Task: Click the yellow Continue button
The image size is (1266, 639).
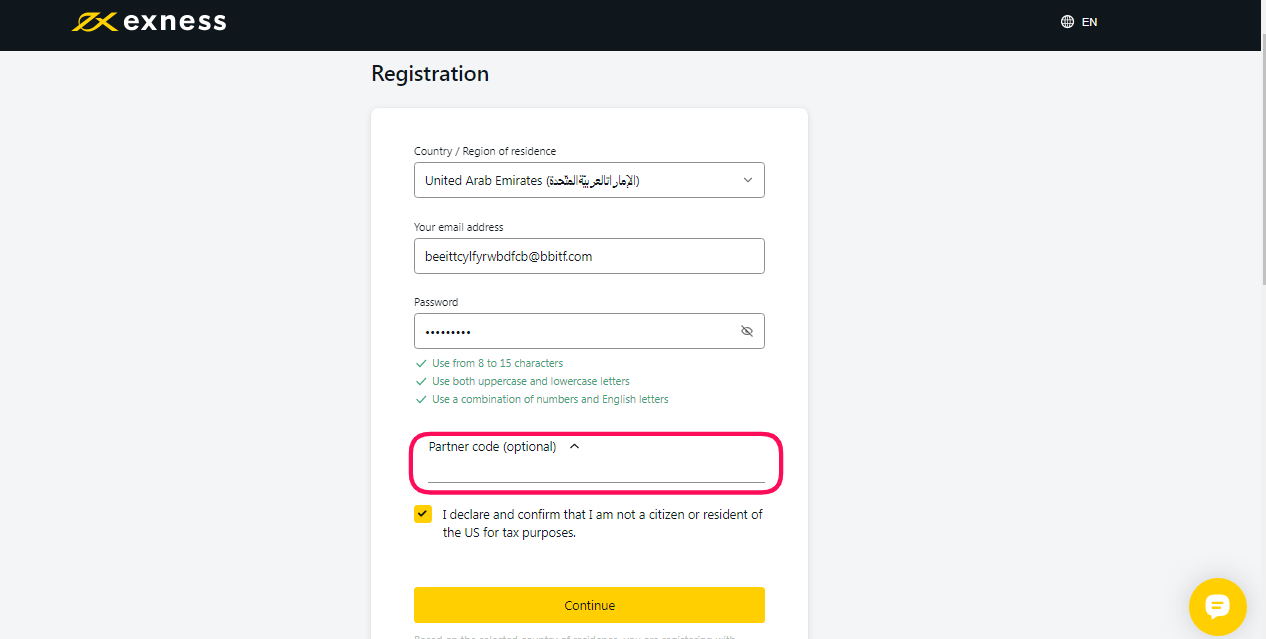Action: pyautogui.click(x=589, y=605)
